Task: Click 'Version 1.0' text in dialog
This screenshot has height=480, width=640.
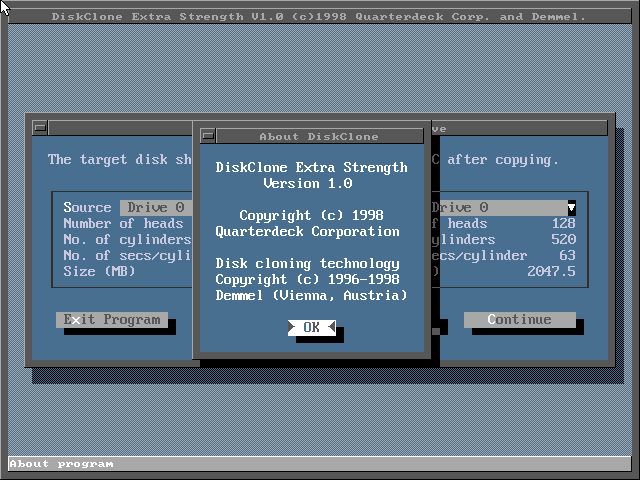Action: click(308, 184)
